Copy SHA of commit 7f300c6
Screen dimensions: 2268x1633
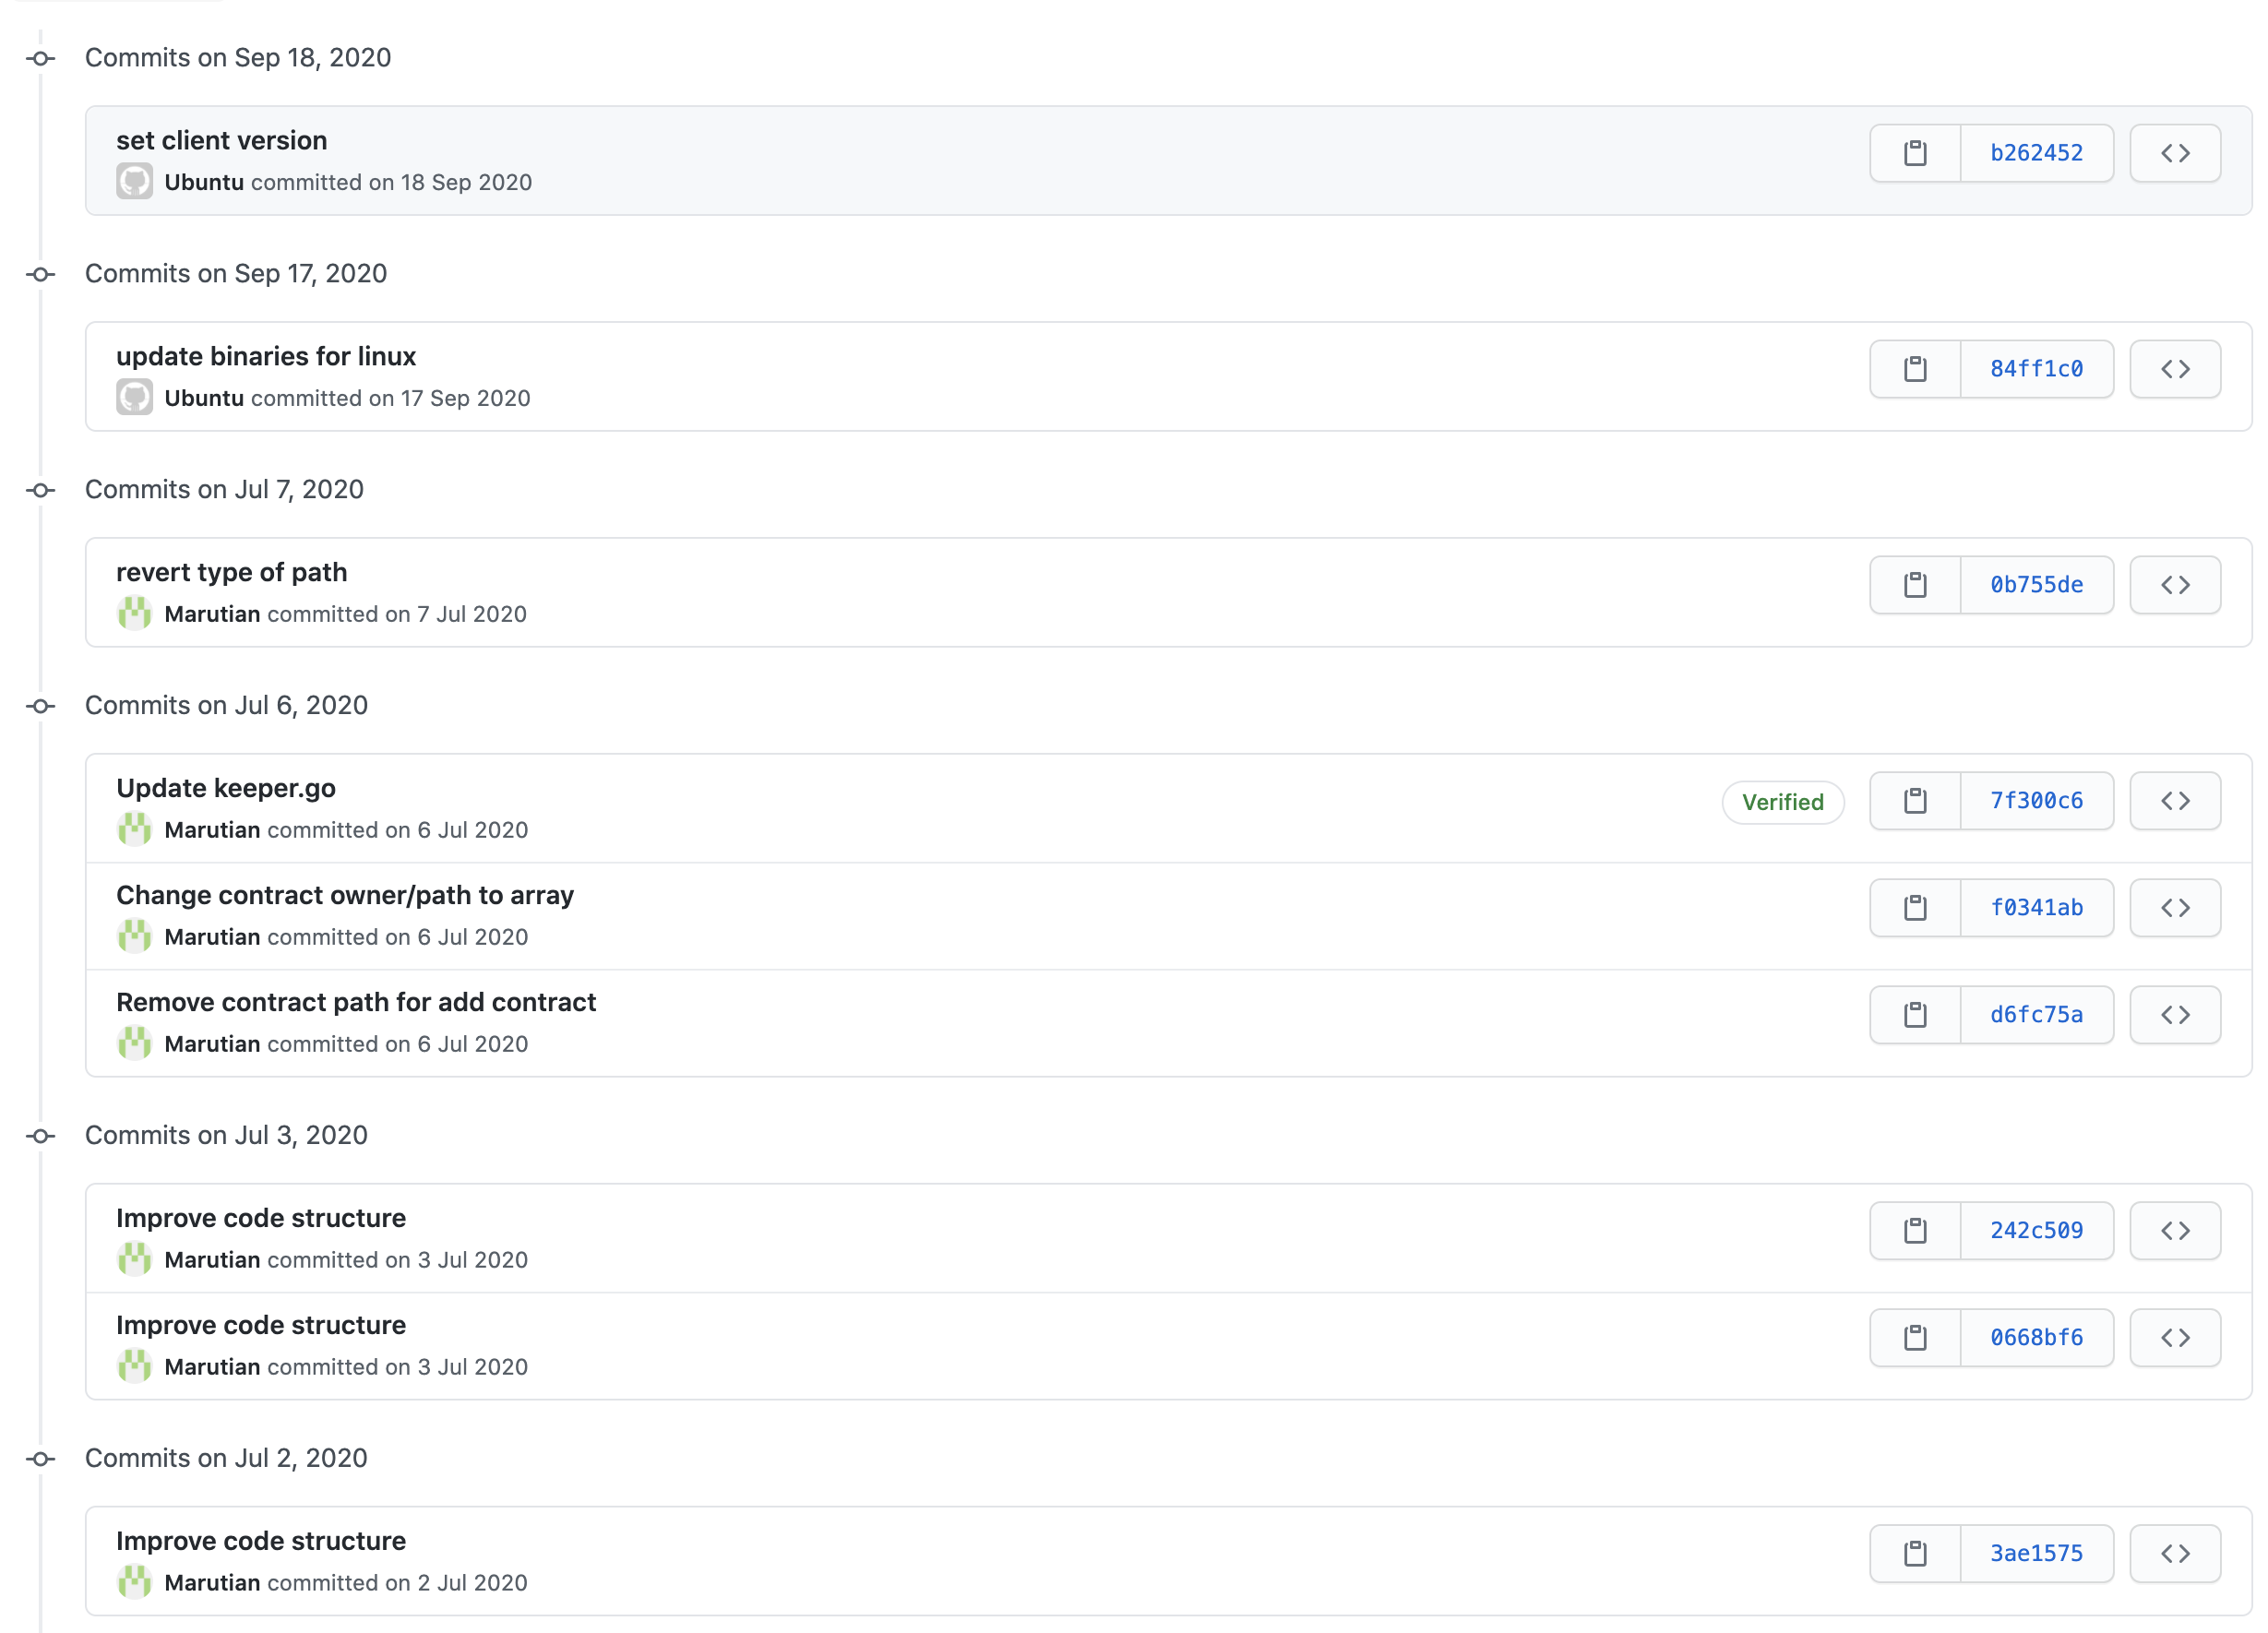[1914, 801]
